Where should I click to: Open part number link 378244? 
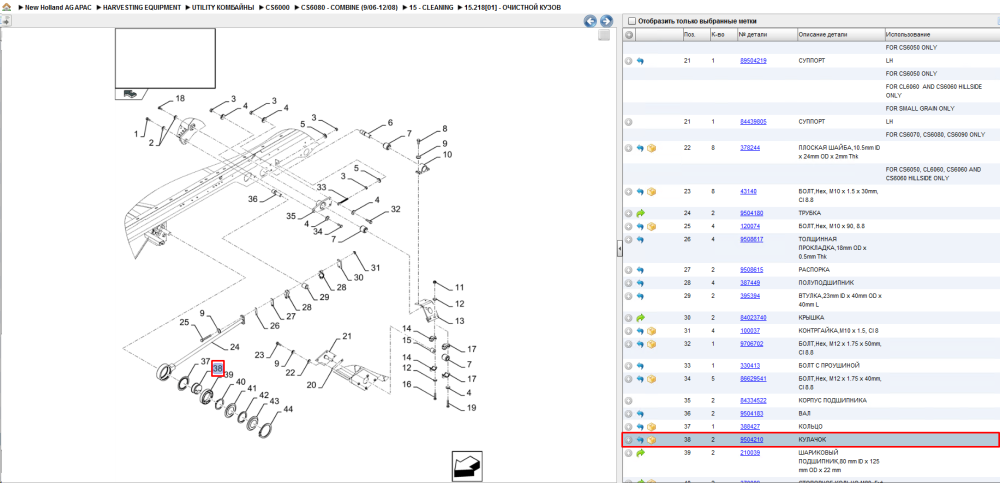(749, 148)
